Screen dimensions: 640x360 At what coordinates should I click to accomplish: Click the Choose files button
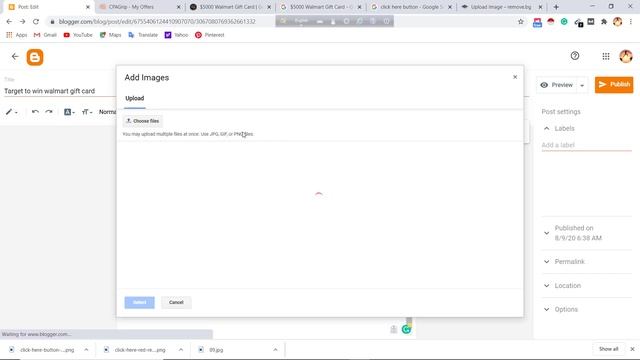142,121
